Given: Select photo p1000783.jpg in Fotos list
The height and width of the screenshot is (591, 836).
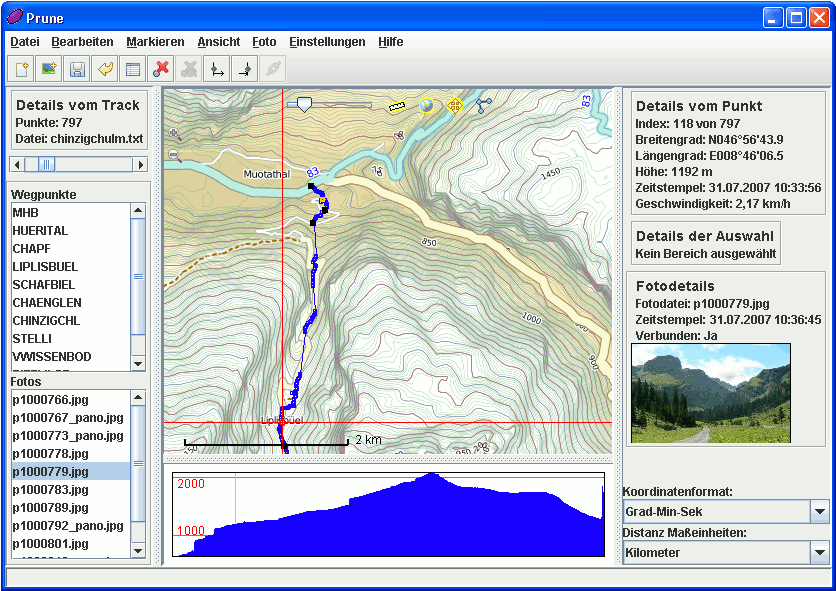Looking at the screenshot, I should pyautogui.click(x=51, y=490).
